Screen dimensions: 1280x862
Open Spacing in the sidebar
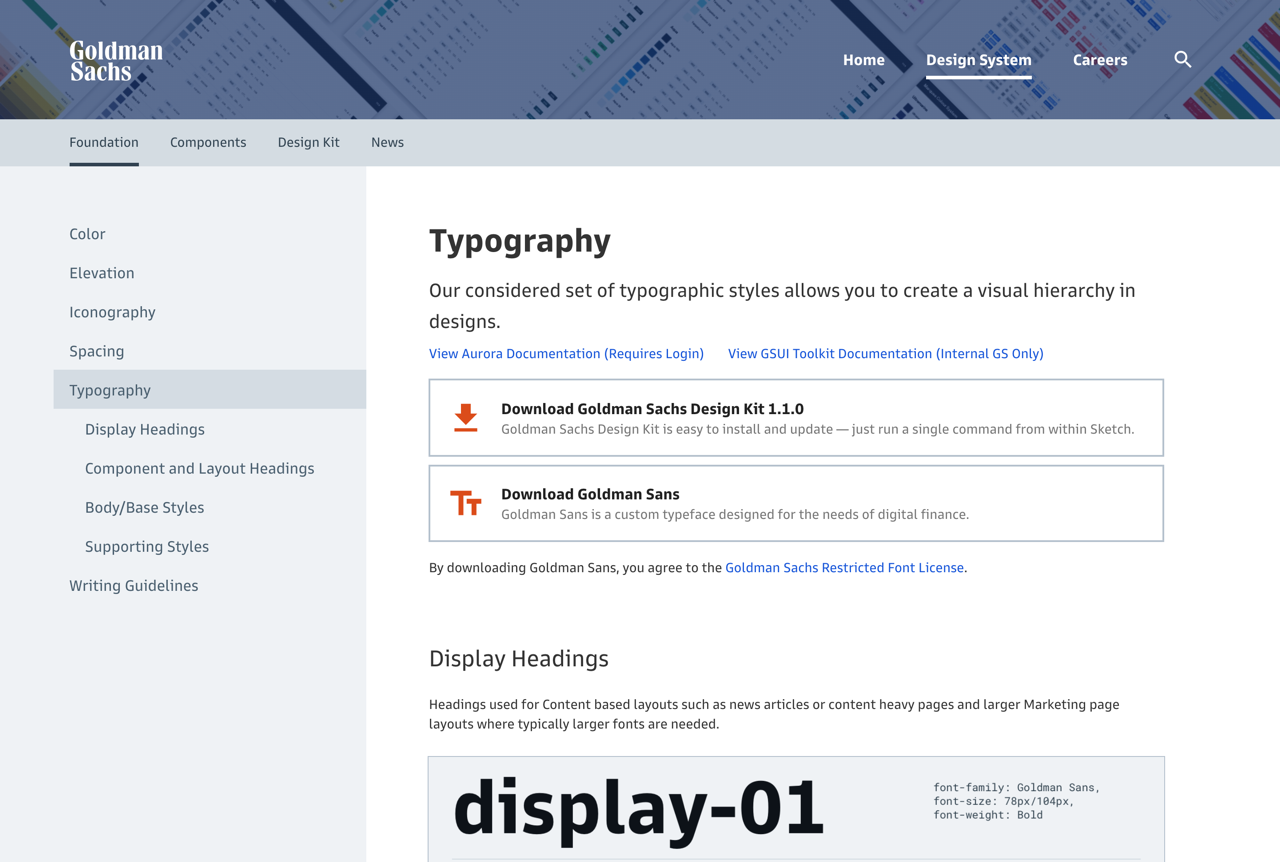click(x=97, y=351)
